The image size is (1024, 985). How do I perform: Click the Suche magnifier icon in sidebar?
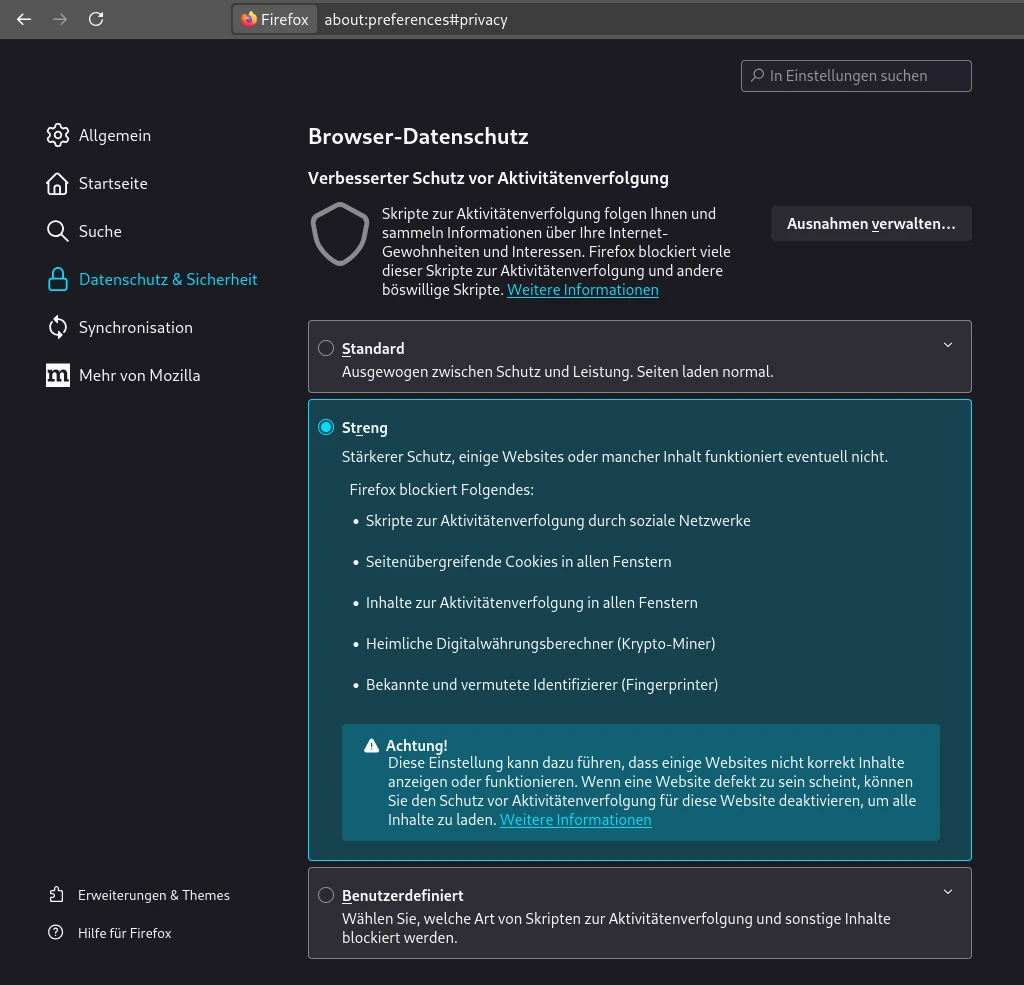(x=58, y=231)
